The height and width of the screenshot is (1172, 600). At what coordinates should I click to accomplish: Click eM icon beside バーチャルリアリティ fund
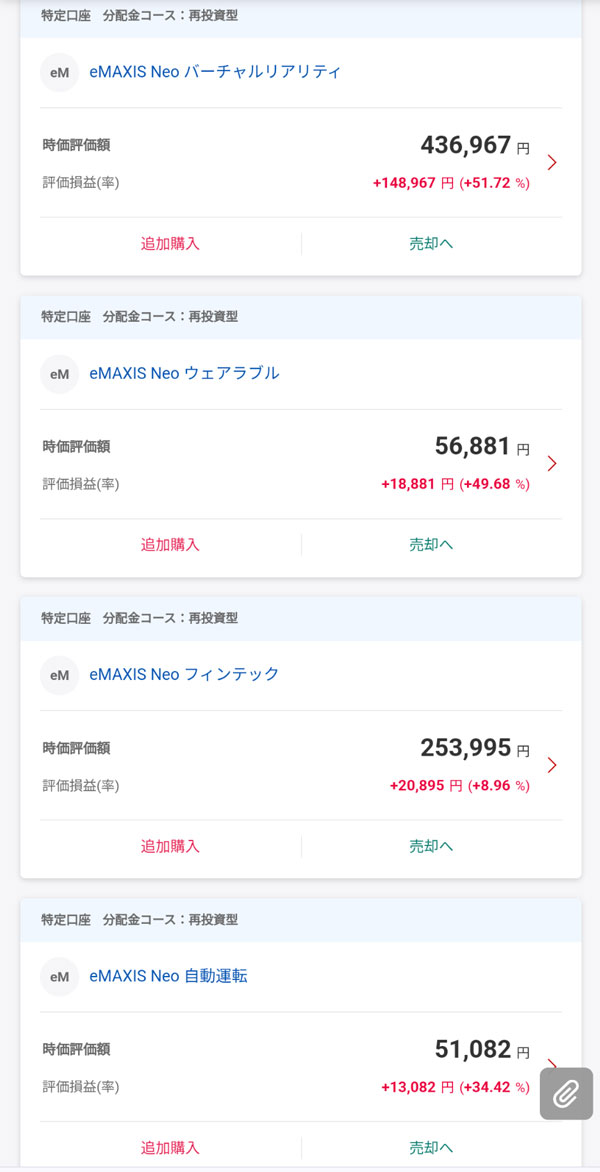[x=59, y=73]
